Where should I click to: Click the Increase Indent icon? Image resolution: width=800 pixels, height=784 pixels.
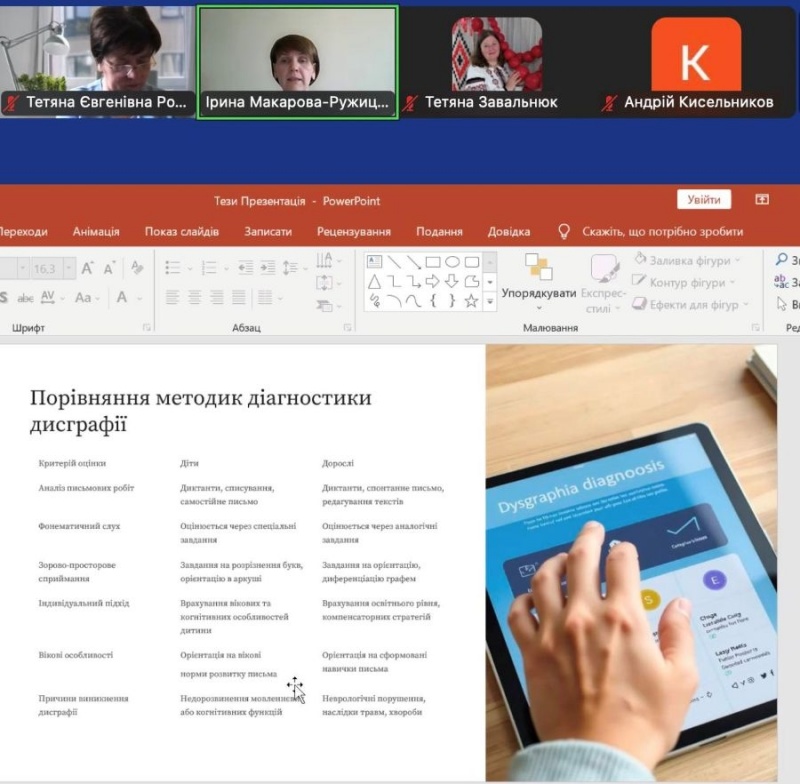pyautogui.click(x=267, y=268)
